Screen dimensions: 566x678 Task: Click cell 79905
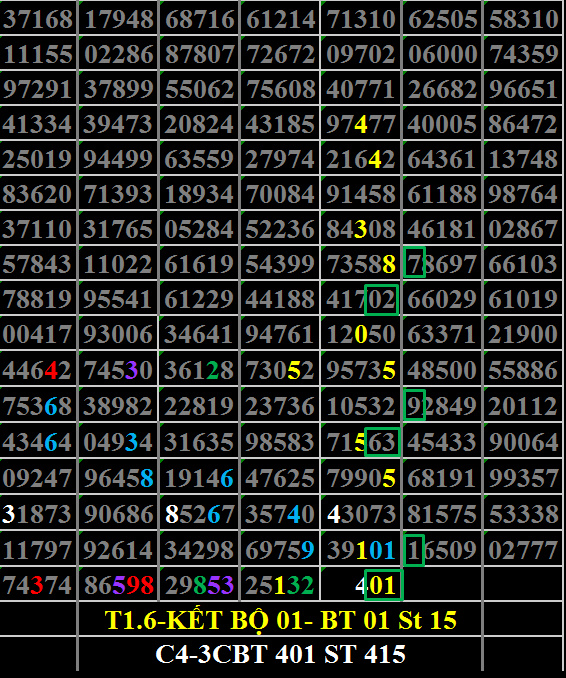[x=361, y=478]
